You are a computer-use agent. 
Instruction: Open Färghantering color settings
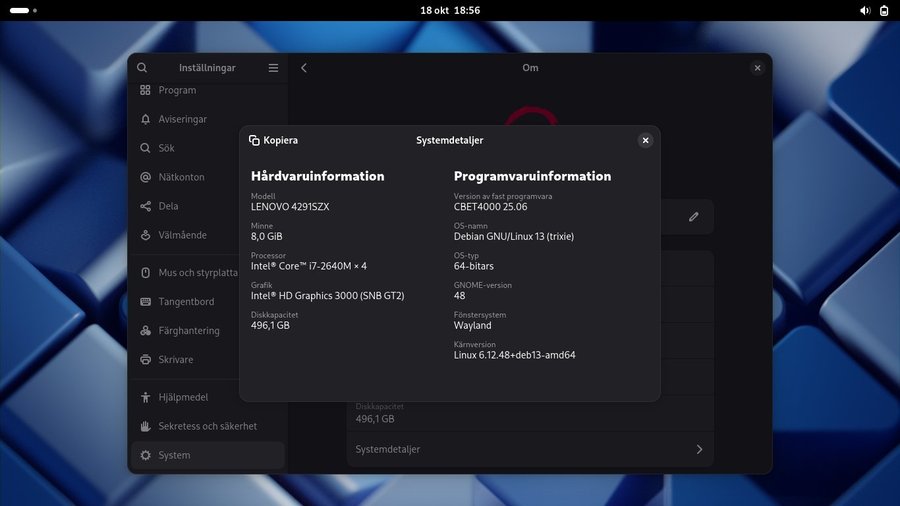[188, 331]
